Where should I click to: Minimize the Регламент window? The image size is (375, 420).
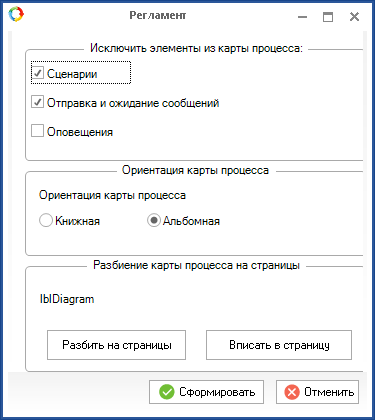tap(302, 17)
